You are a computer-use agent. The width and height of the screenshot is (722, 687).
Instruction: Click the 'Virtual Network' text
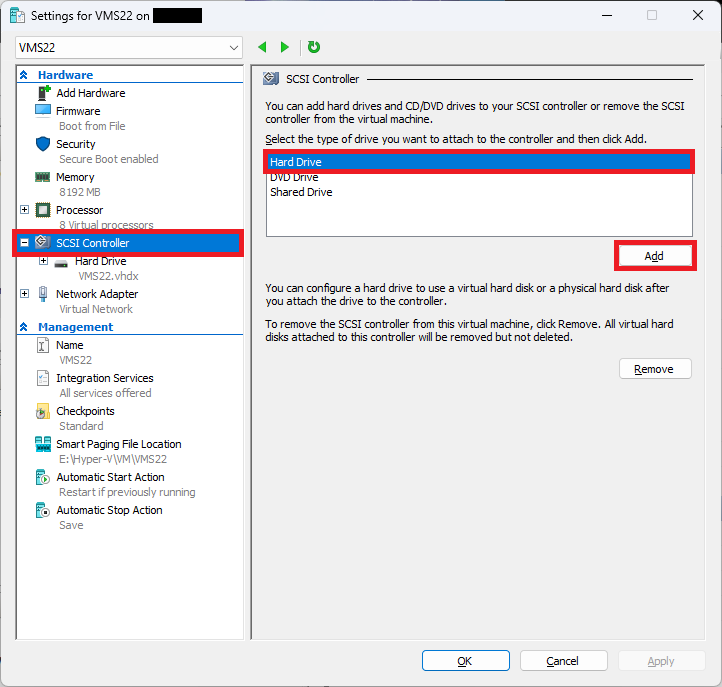(96, 309)
